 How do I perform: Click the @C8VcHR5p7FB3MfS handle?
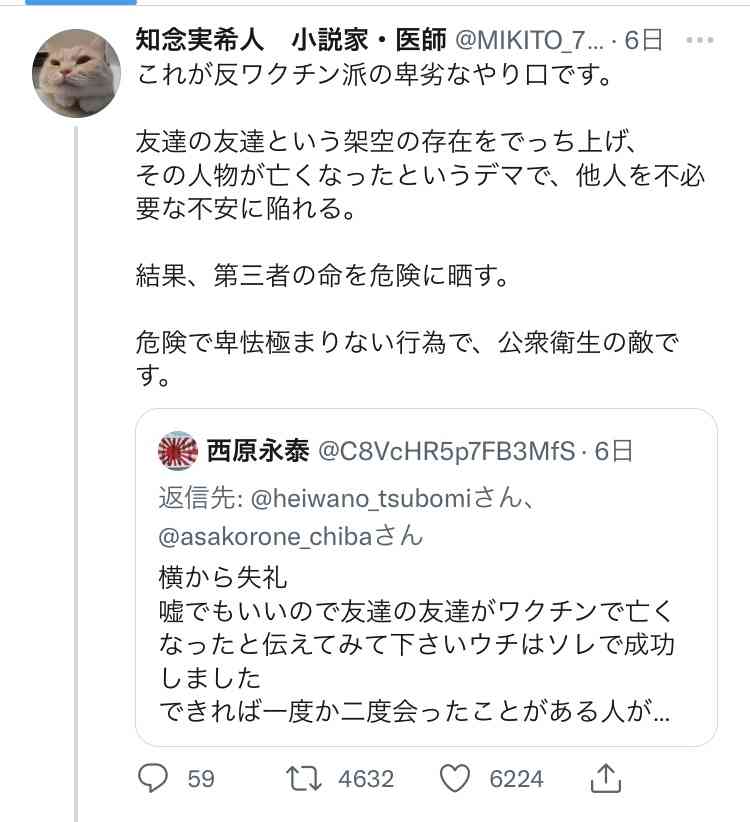coord(448,452)
